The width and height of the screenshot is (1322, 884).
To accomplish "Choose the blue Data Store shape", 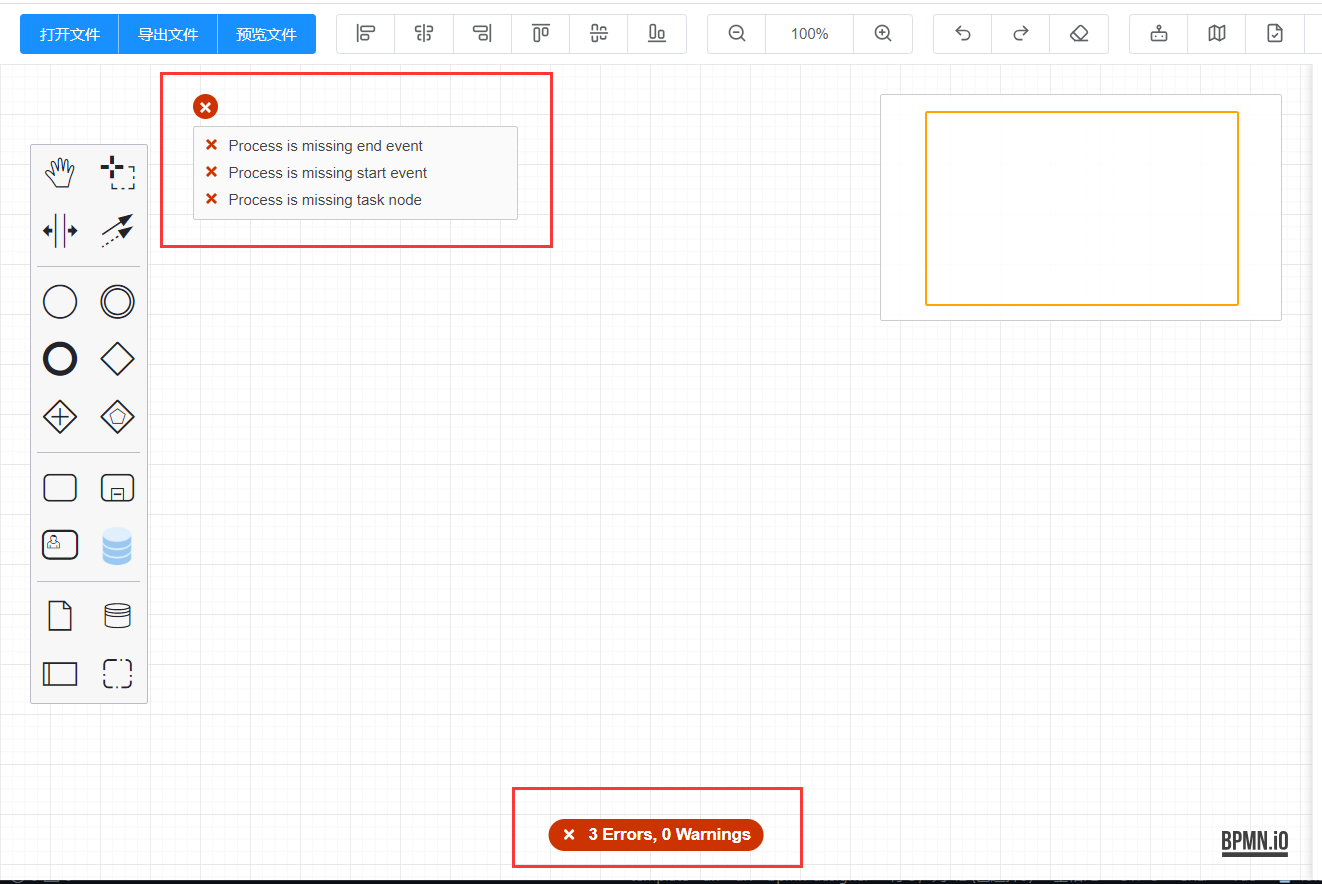I will tap(117, 546).
